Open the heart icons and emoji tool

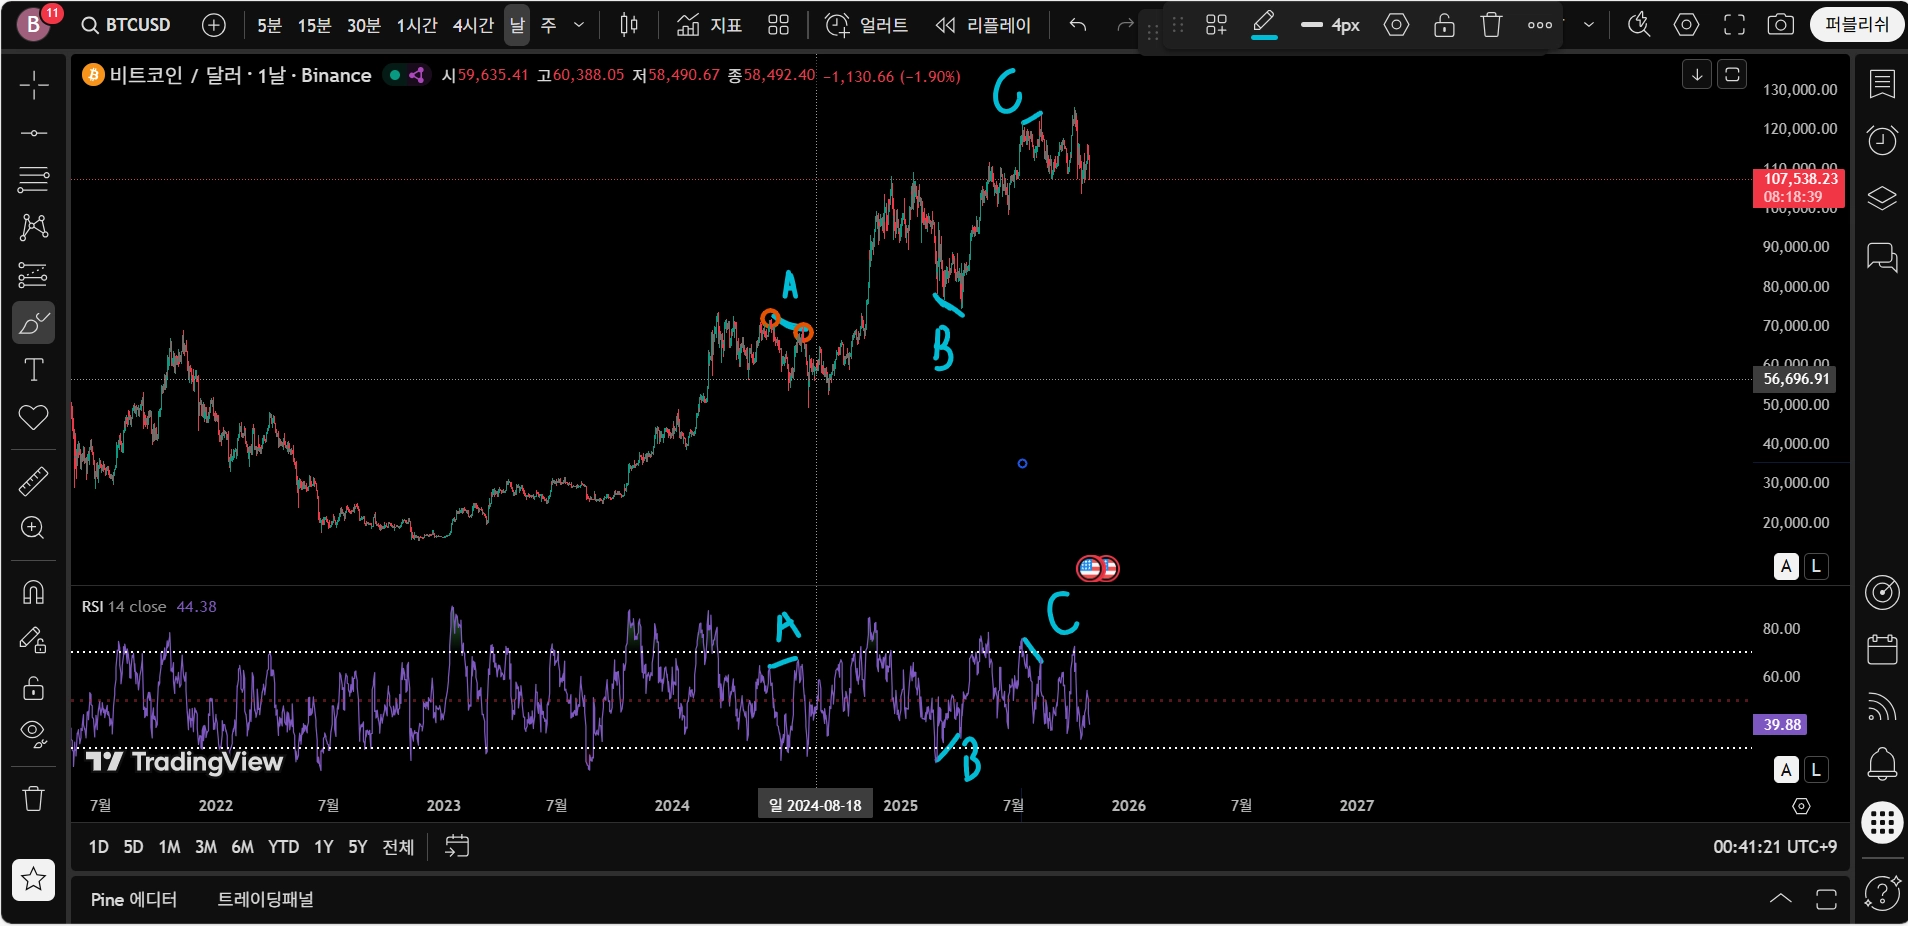click(33, 417)
